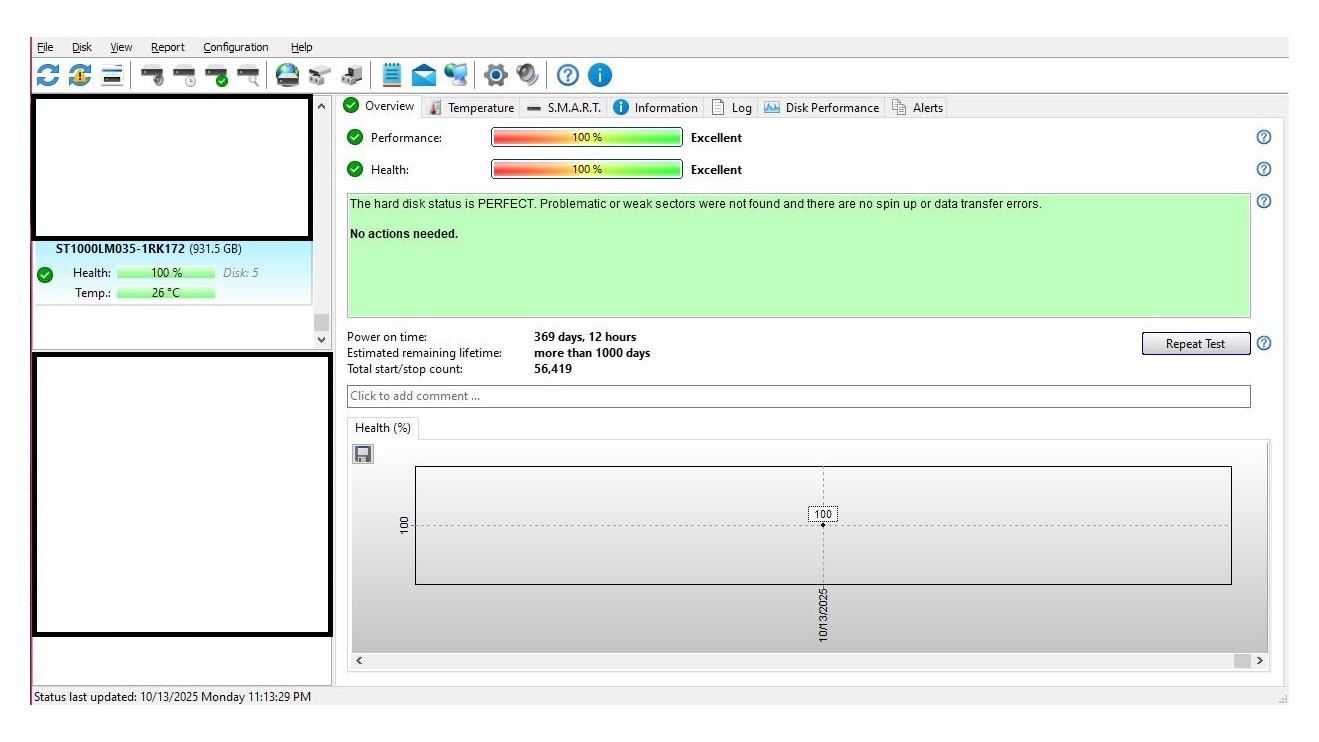Screen dimensions: 1319x742
Task: Click the refresh icon with warning triangle
Action: click(x=80, y=75)
